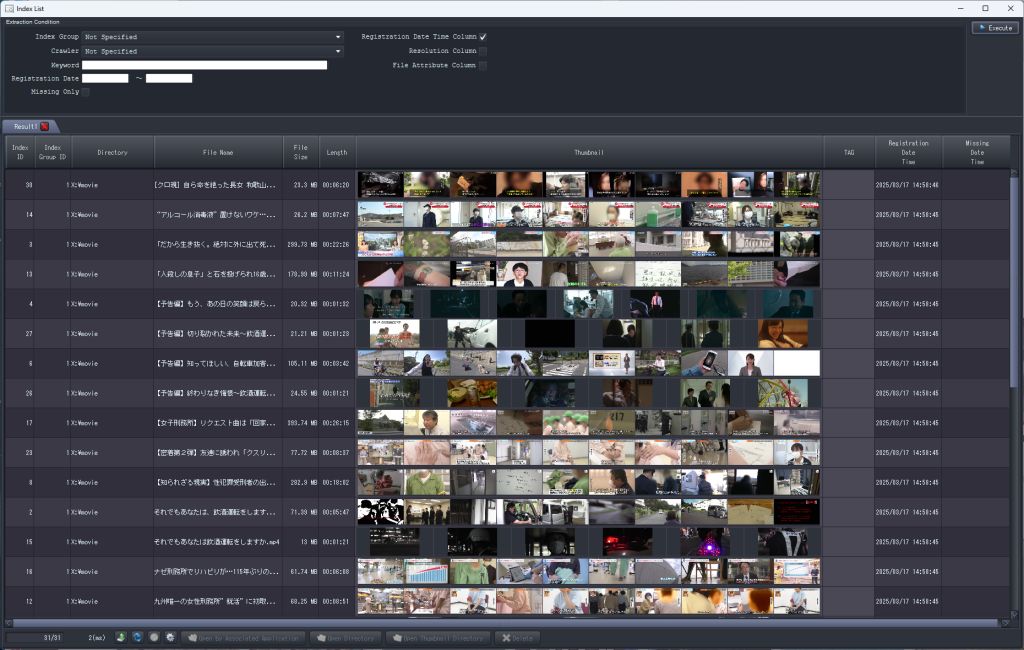This screenshot has width=1024, height=650.
Task: Enable the File Attribute Column checkbox
Action: coord(483,65)
